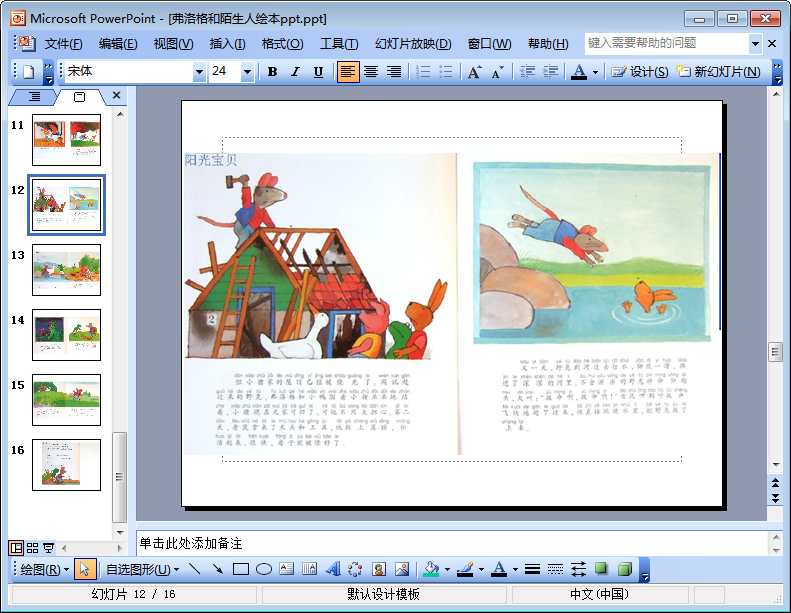The height and width of the screenshot is (613, 791).
Task: Open font size dropdown
Action: click(x=247, y=72)
